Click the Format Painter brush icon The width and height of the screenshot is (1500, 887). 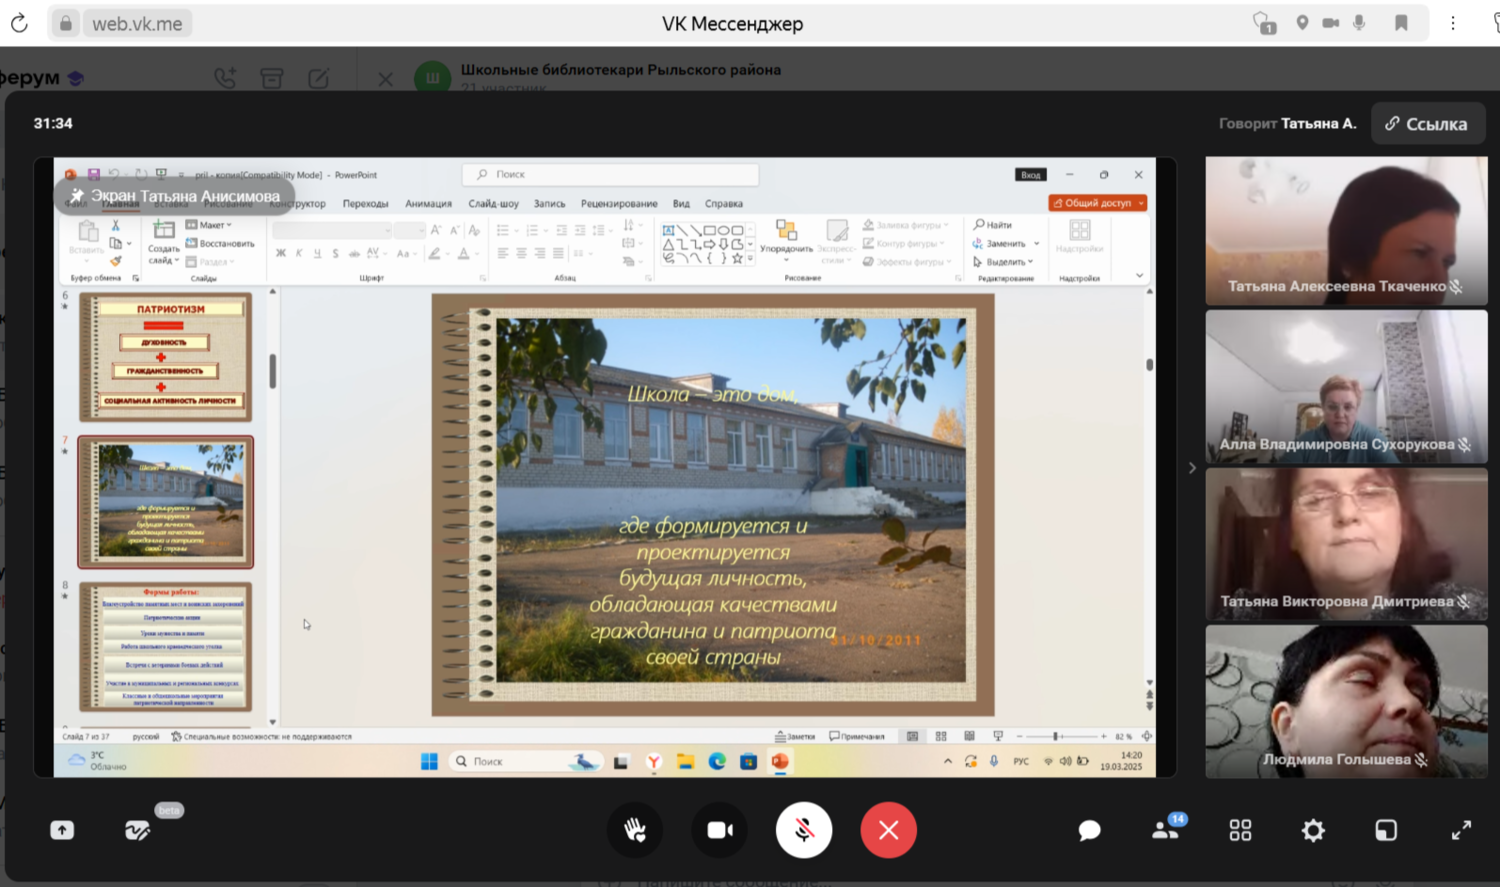click(115, 261)
